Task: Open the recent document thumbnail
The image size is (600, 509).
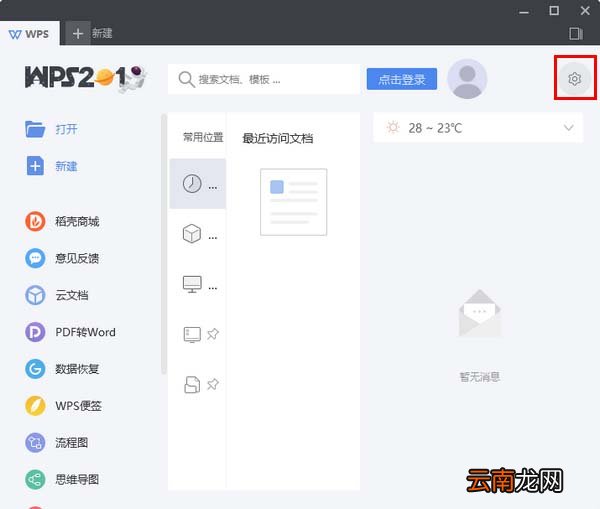Action: point(293,202)
